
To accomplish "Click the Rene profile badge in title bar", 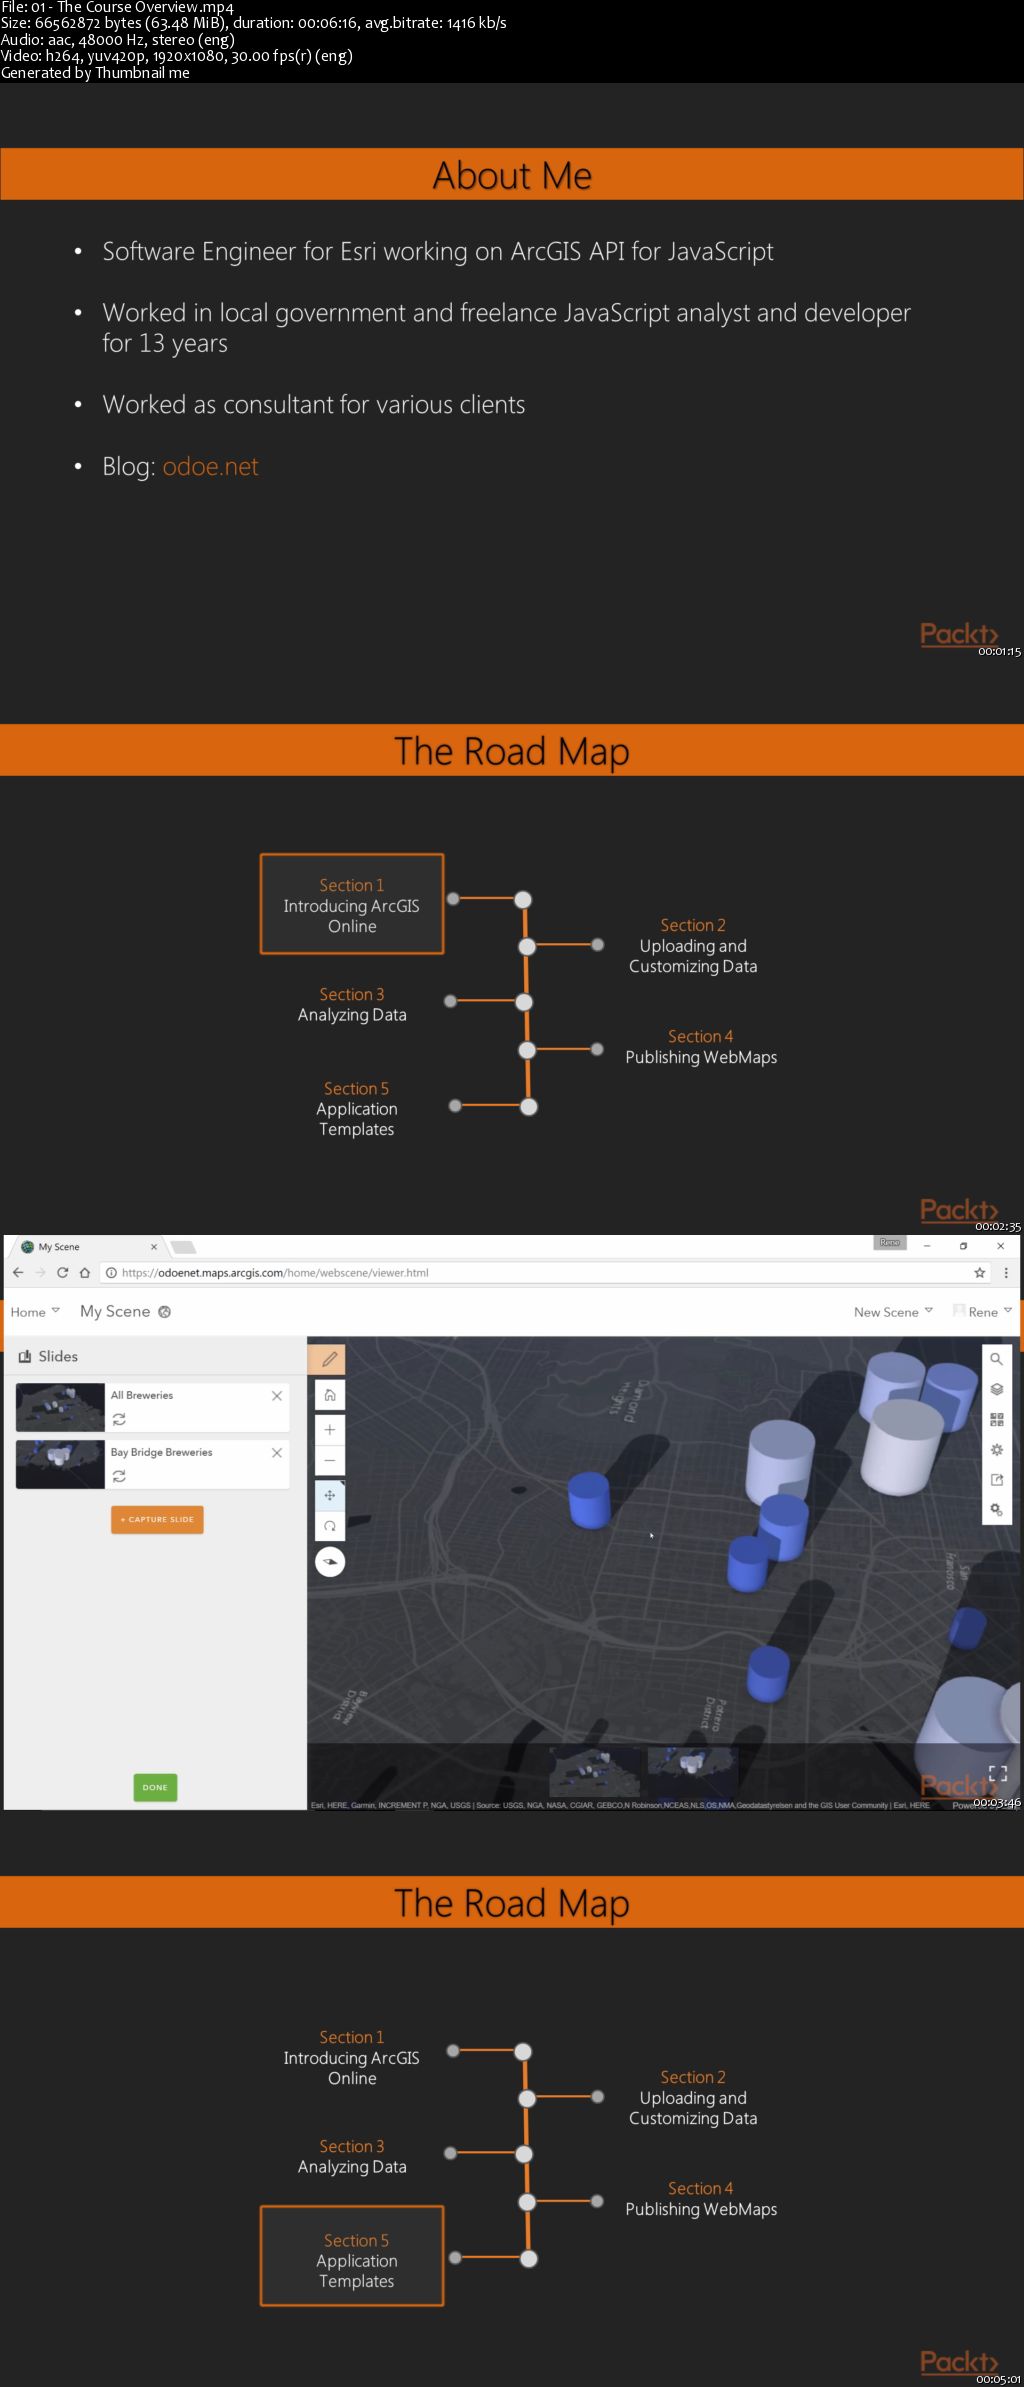I will [889, 1242].
